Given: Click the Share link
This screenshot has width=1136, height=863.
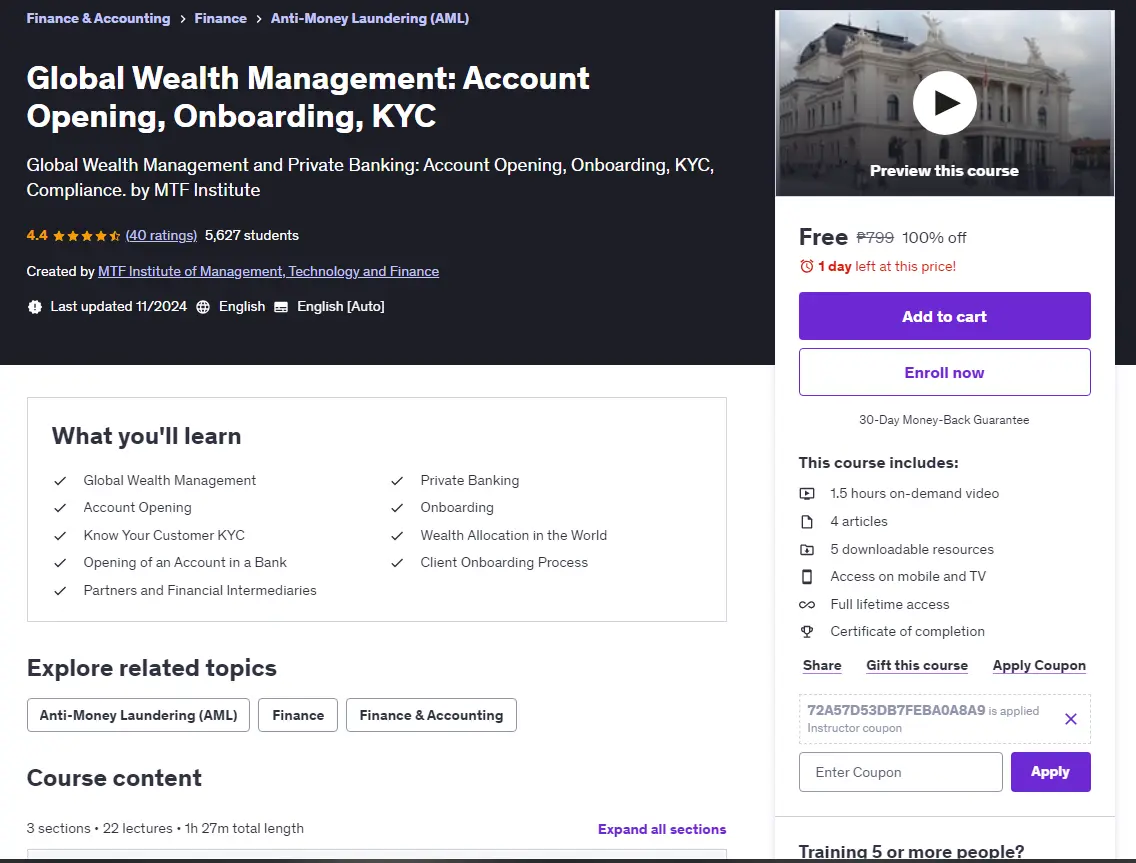Looking at the screenshot, I should pos(822,665).
